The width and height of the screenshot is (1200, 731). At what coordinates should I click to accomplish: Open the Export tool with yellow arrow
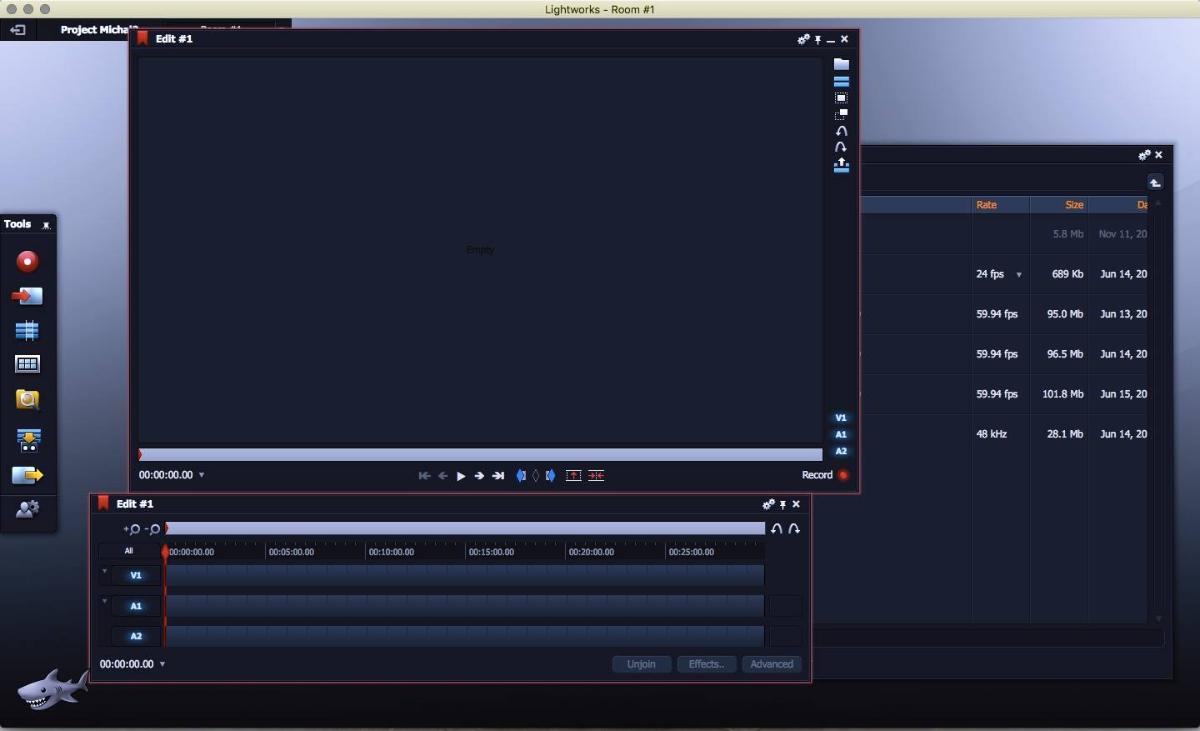[x=28, y=475]
